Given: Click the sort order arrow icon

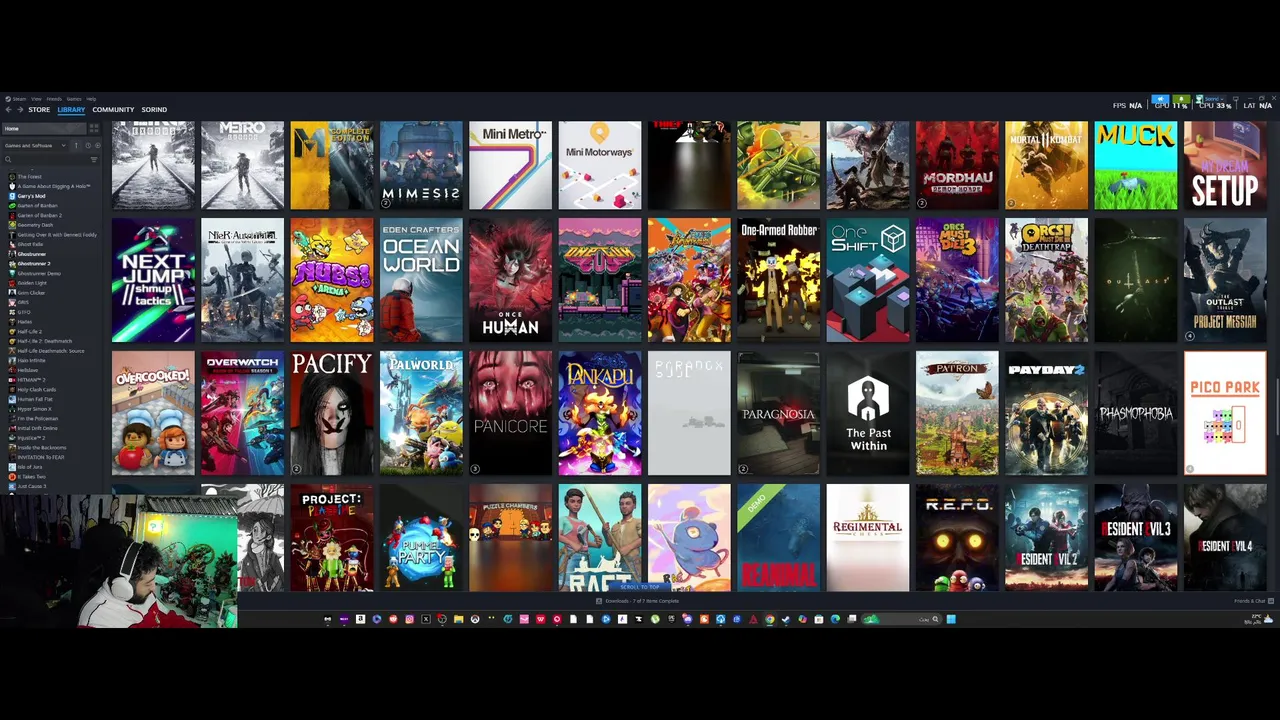Looking at the screenshot, I should pos(76,146).
